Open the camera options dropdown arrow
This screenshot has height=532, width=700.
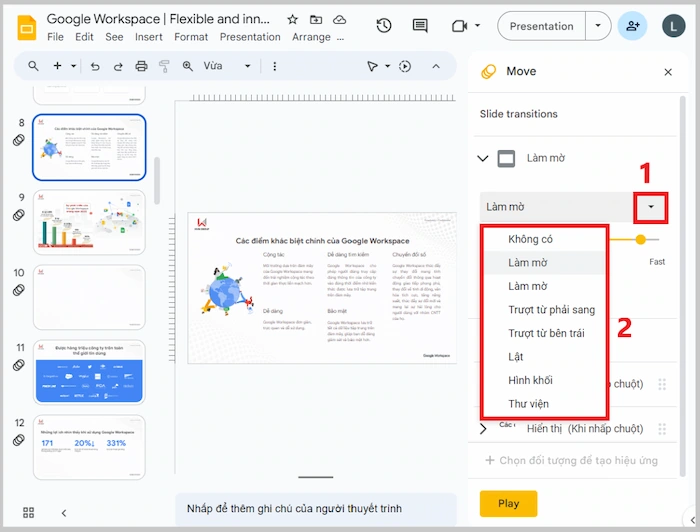[477, 25]
